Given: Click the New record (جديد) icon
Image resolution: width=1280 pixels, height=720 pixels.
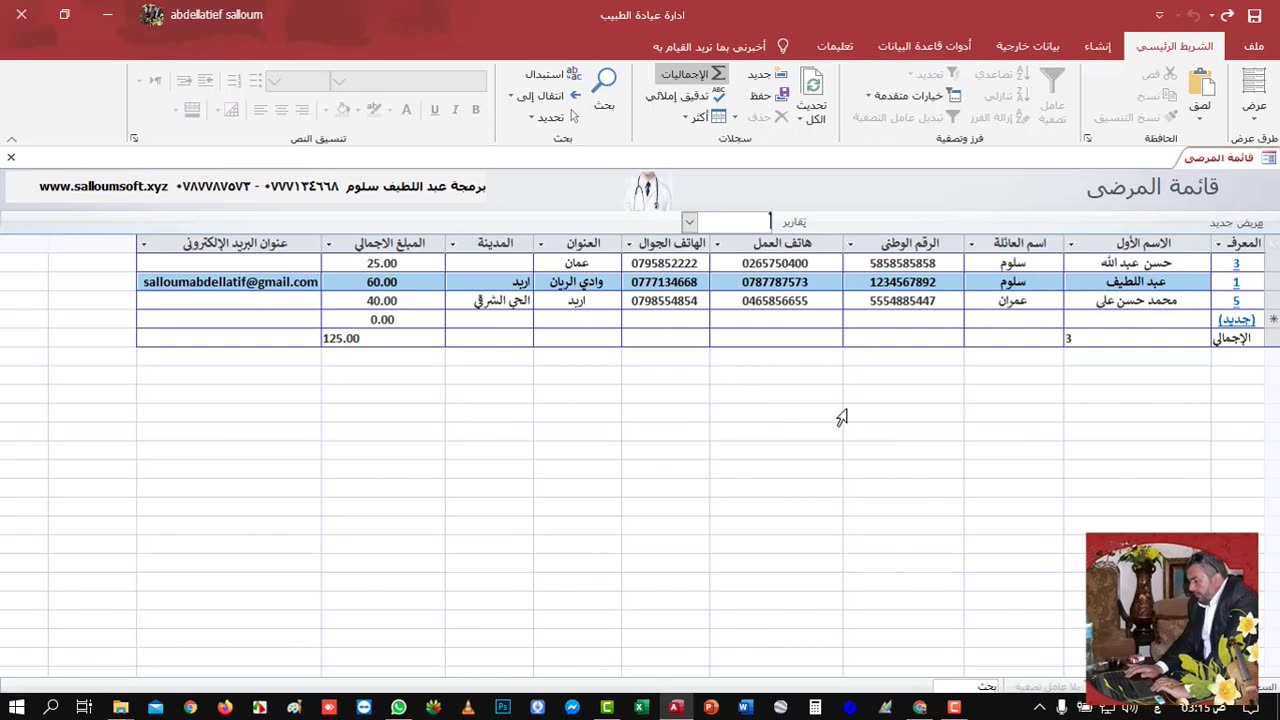Looking at the screenshot, I should point(781,74).
